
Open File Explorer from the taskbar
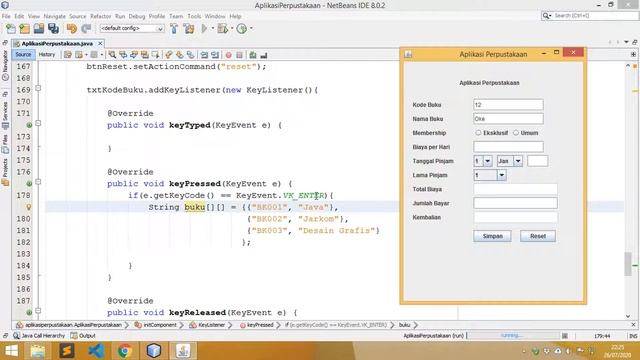38,351
